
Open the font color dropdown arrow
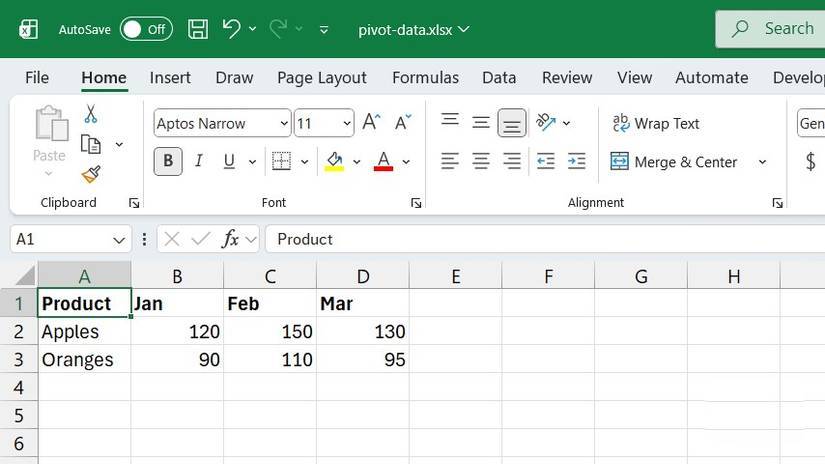tap(406, 162)
